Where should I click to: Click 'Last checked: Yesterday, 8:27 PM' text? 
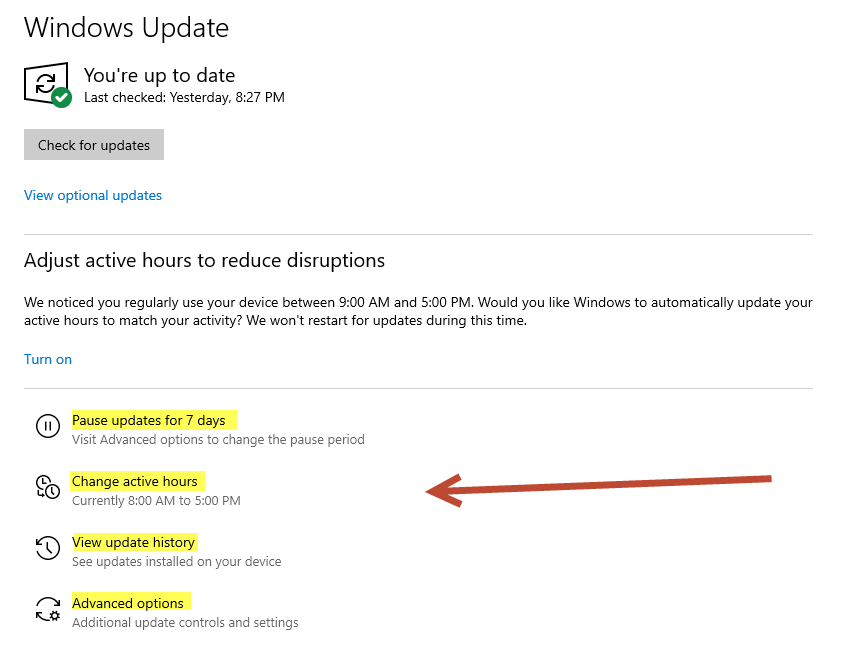tap(184, 97)
